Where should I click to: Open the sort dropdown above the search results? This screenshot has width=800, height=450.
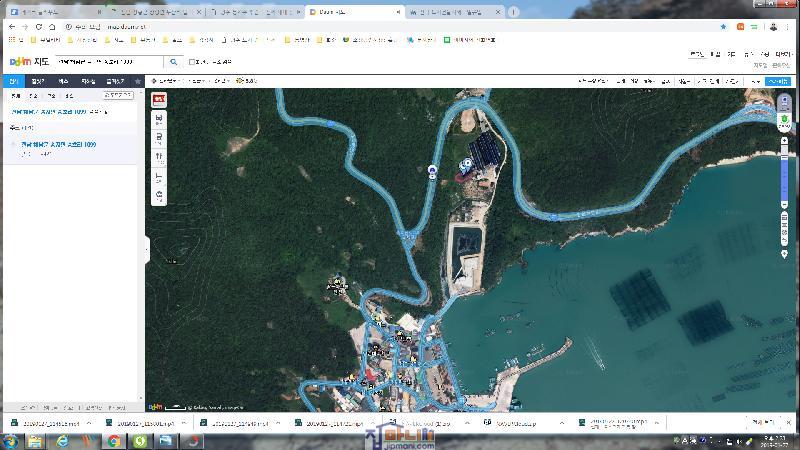coord(118,96)
